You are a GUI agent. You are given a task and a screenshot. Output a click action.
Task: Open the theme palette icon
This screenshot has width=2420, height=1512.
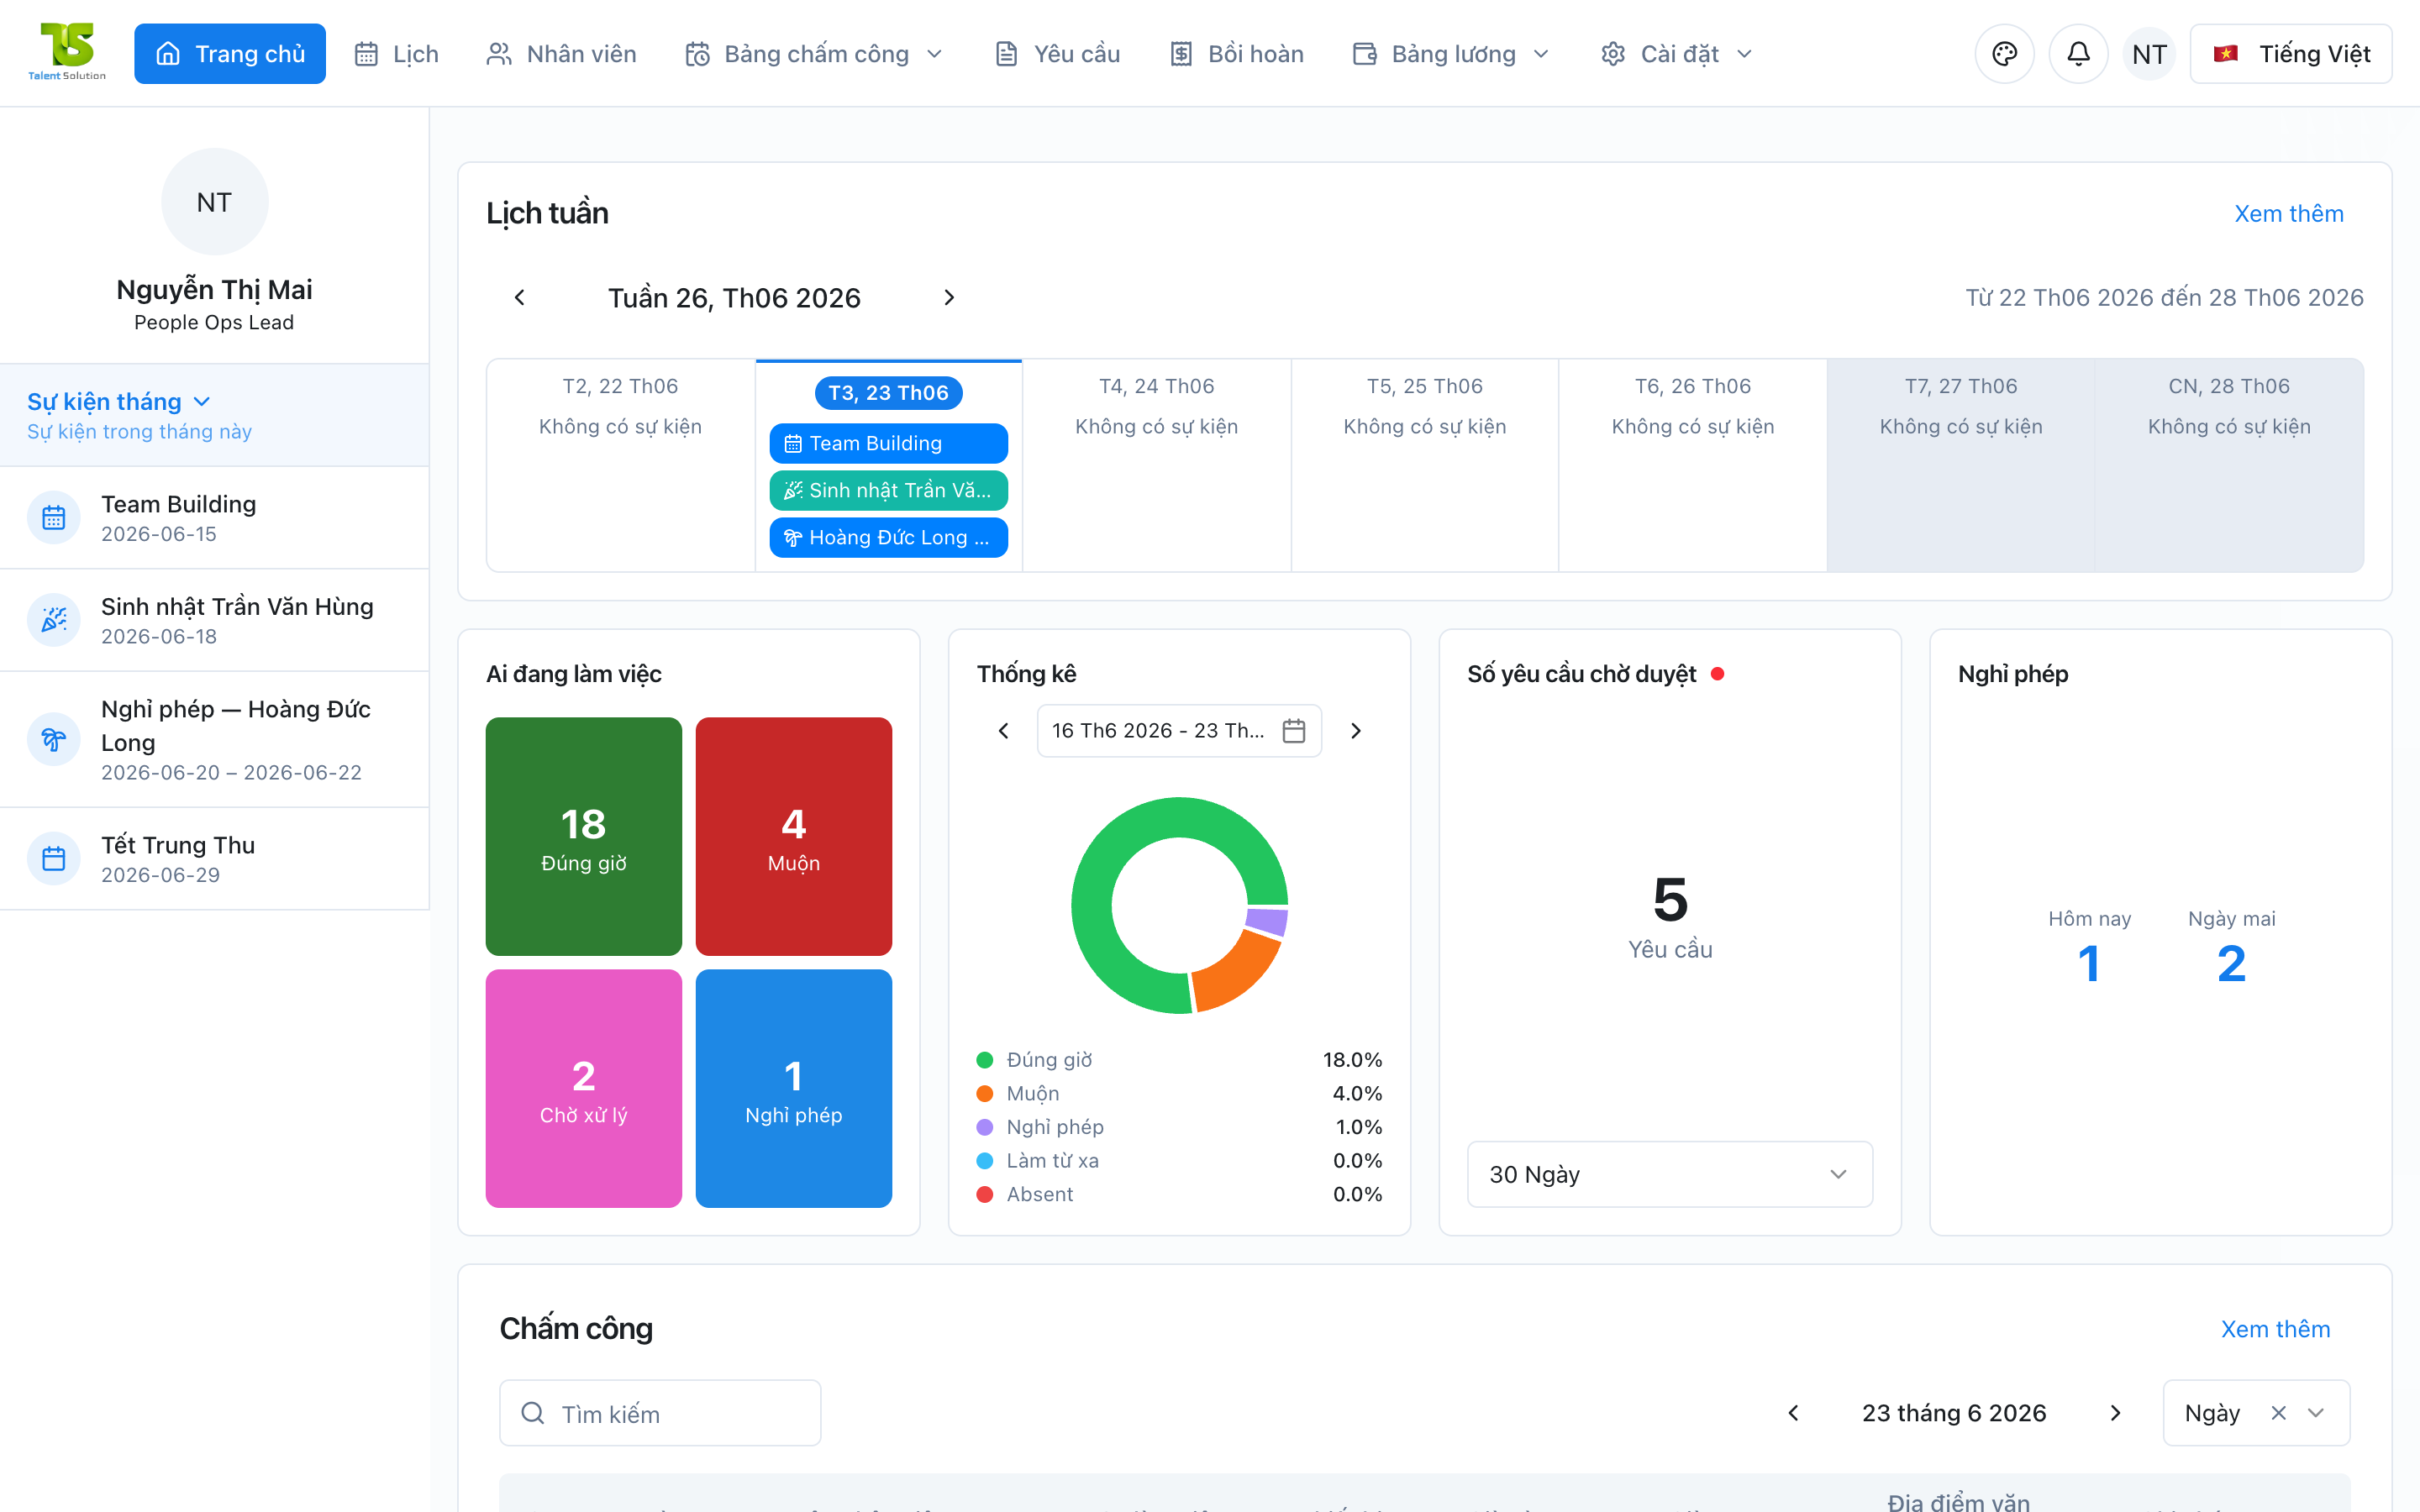pos(2004,54)
